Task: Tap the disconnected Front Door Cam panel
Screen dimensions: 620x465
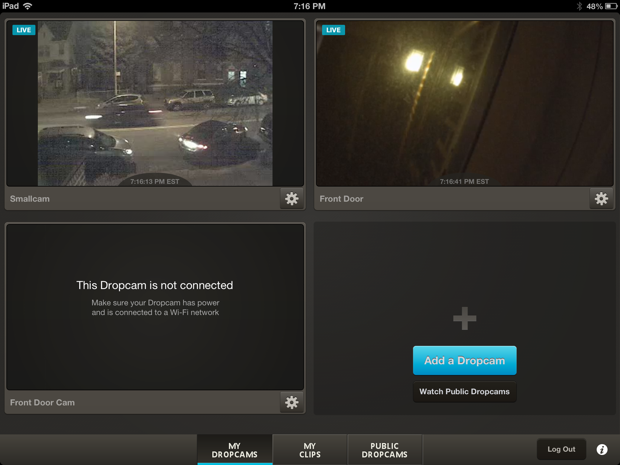Action: click(x=155, y=305)
